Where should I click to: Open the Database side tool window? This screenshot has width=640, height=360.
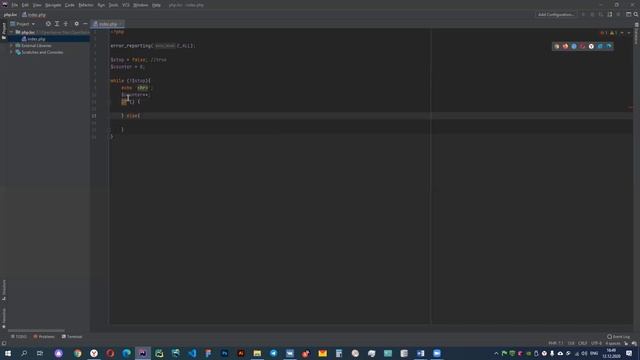point(636,33)
